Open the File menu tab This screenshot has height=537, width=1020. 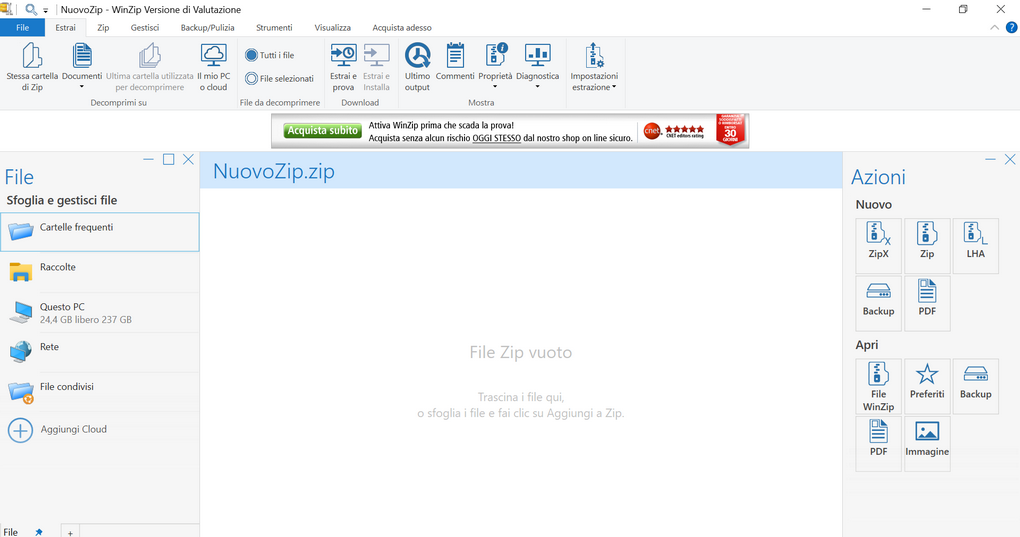point(22,27)
